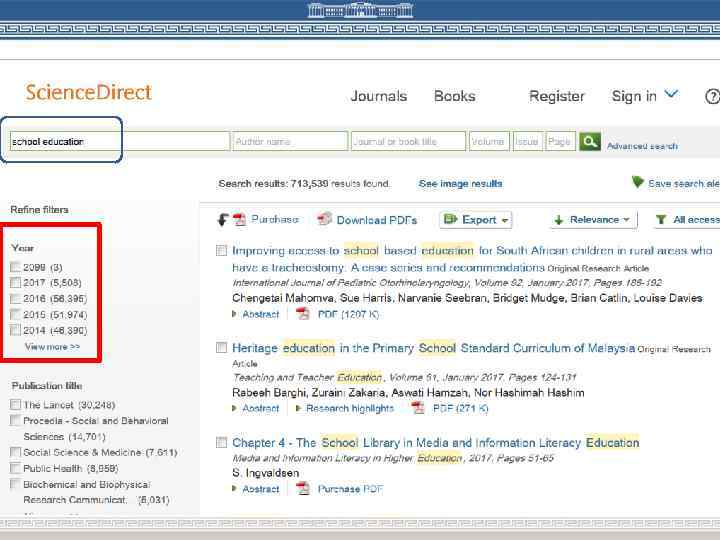The image size is (720, 540).
Task: Open the help question mark icon
Action: (713, 96)
